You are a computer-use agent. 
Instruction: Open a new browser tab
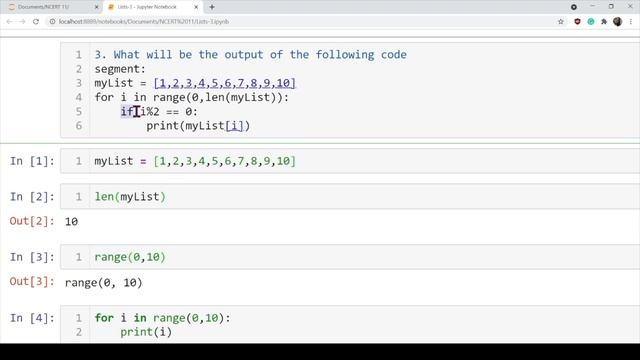212,7
